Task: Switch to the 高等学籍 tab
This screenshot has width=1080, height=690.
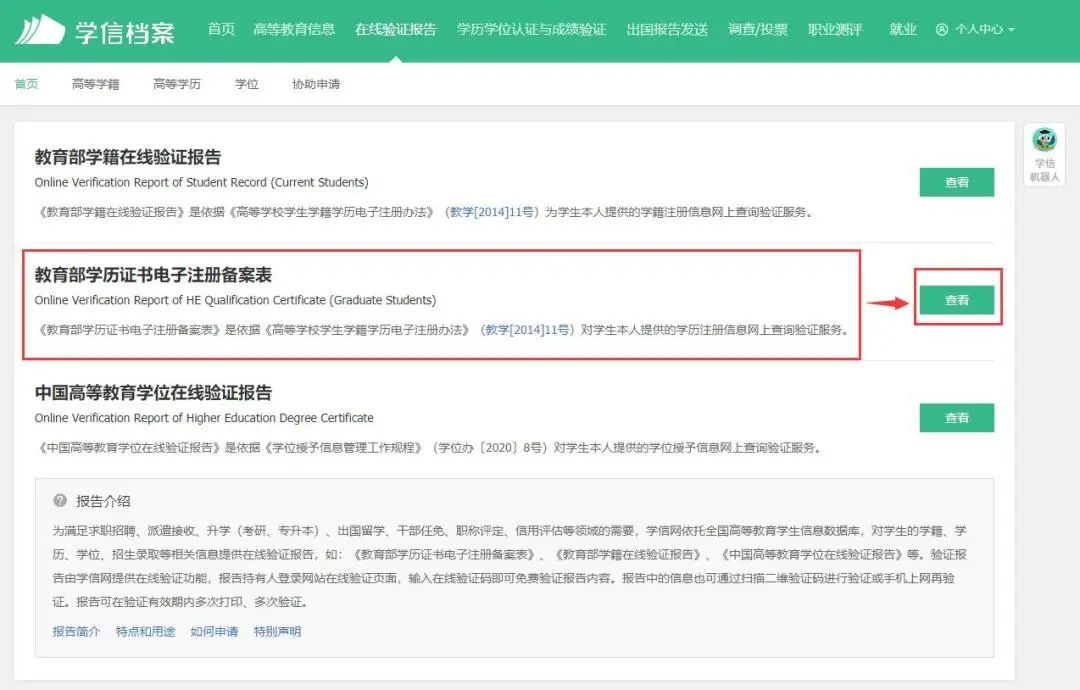Action: click(96, 84)
